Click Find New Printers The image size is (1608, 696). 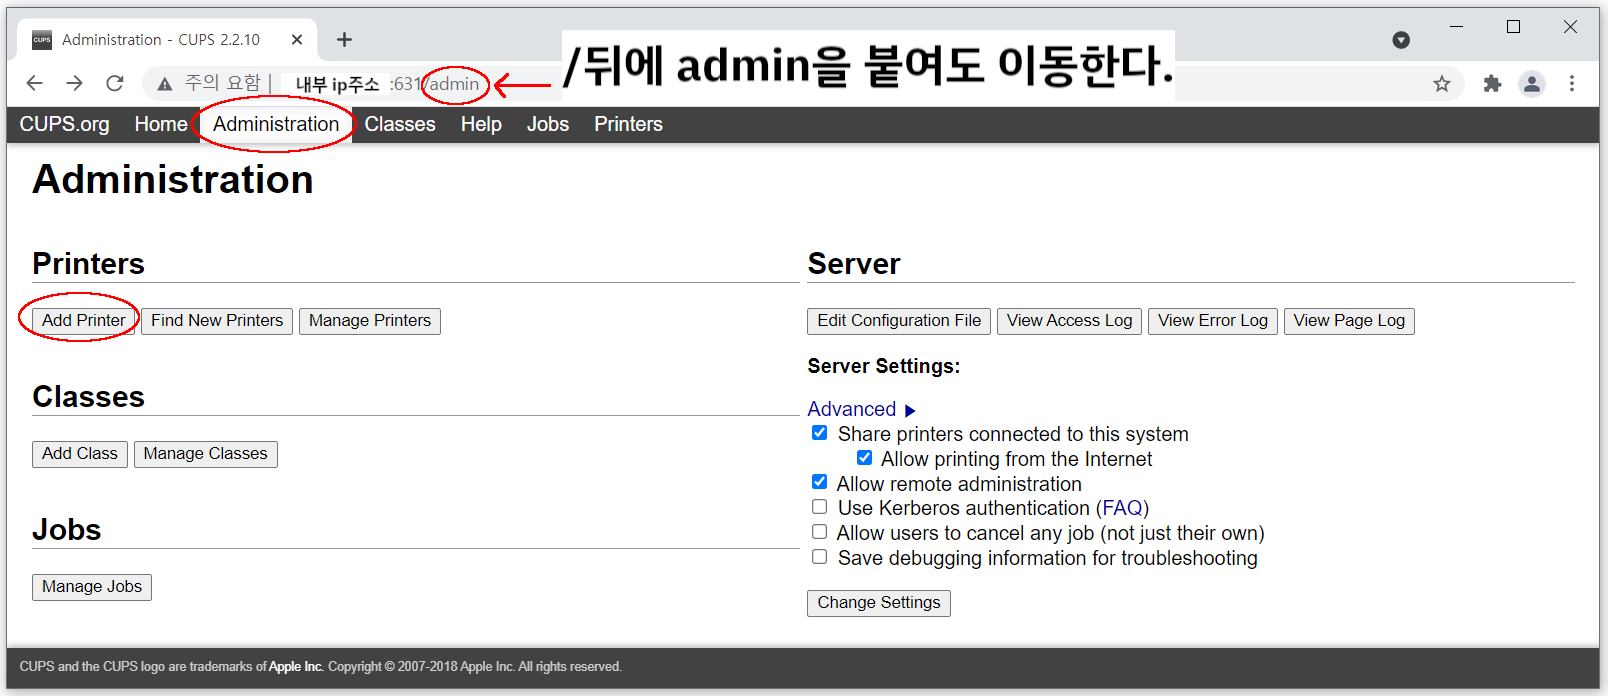[217, 321]
